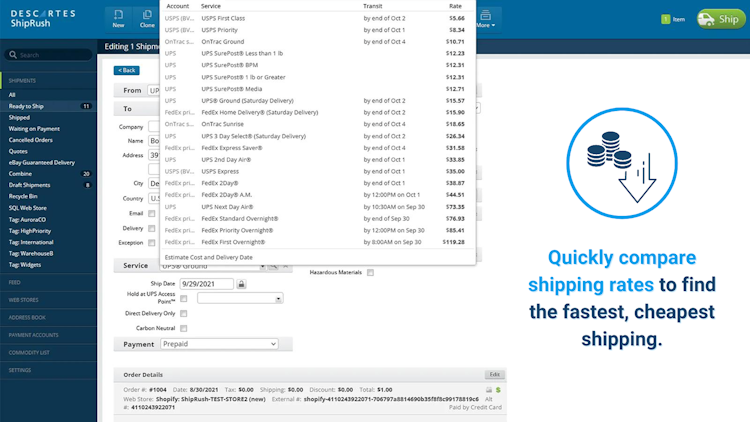The image size is (750, 422).
Task: Open Draft Shipments list
Action: click(29, 185)
